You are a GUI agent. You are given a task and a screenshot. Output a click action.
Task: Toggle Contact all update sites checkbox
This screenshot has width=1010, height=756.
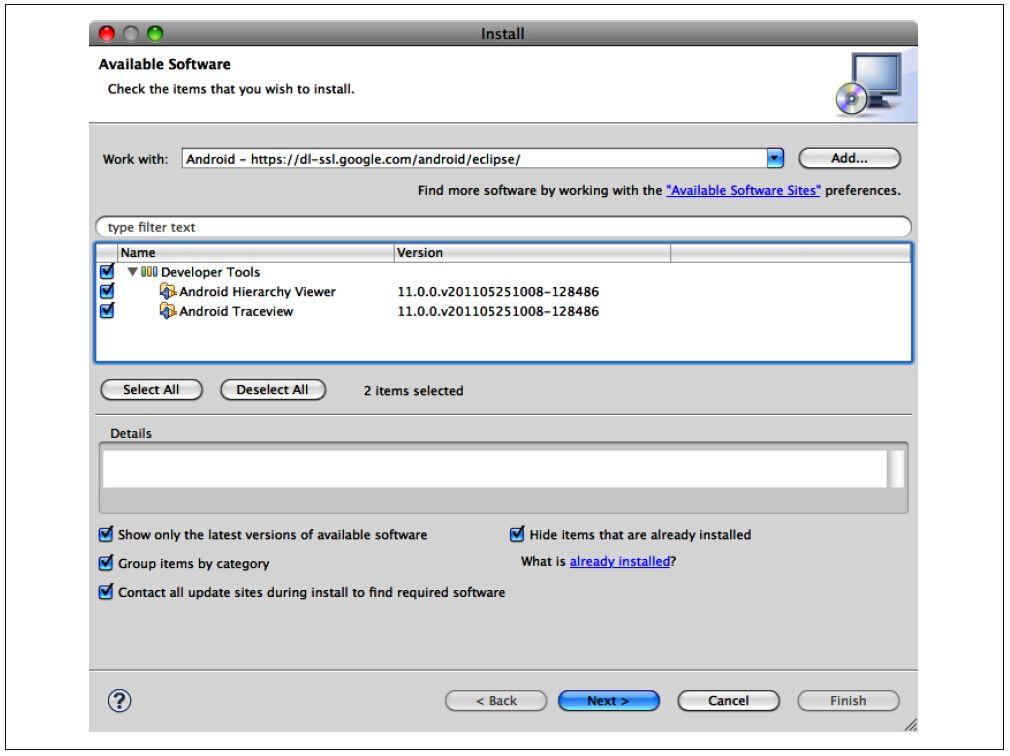pyautogui.click(x=106, y=592)
